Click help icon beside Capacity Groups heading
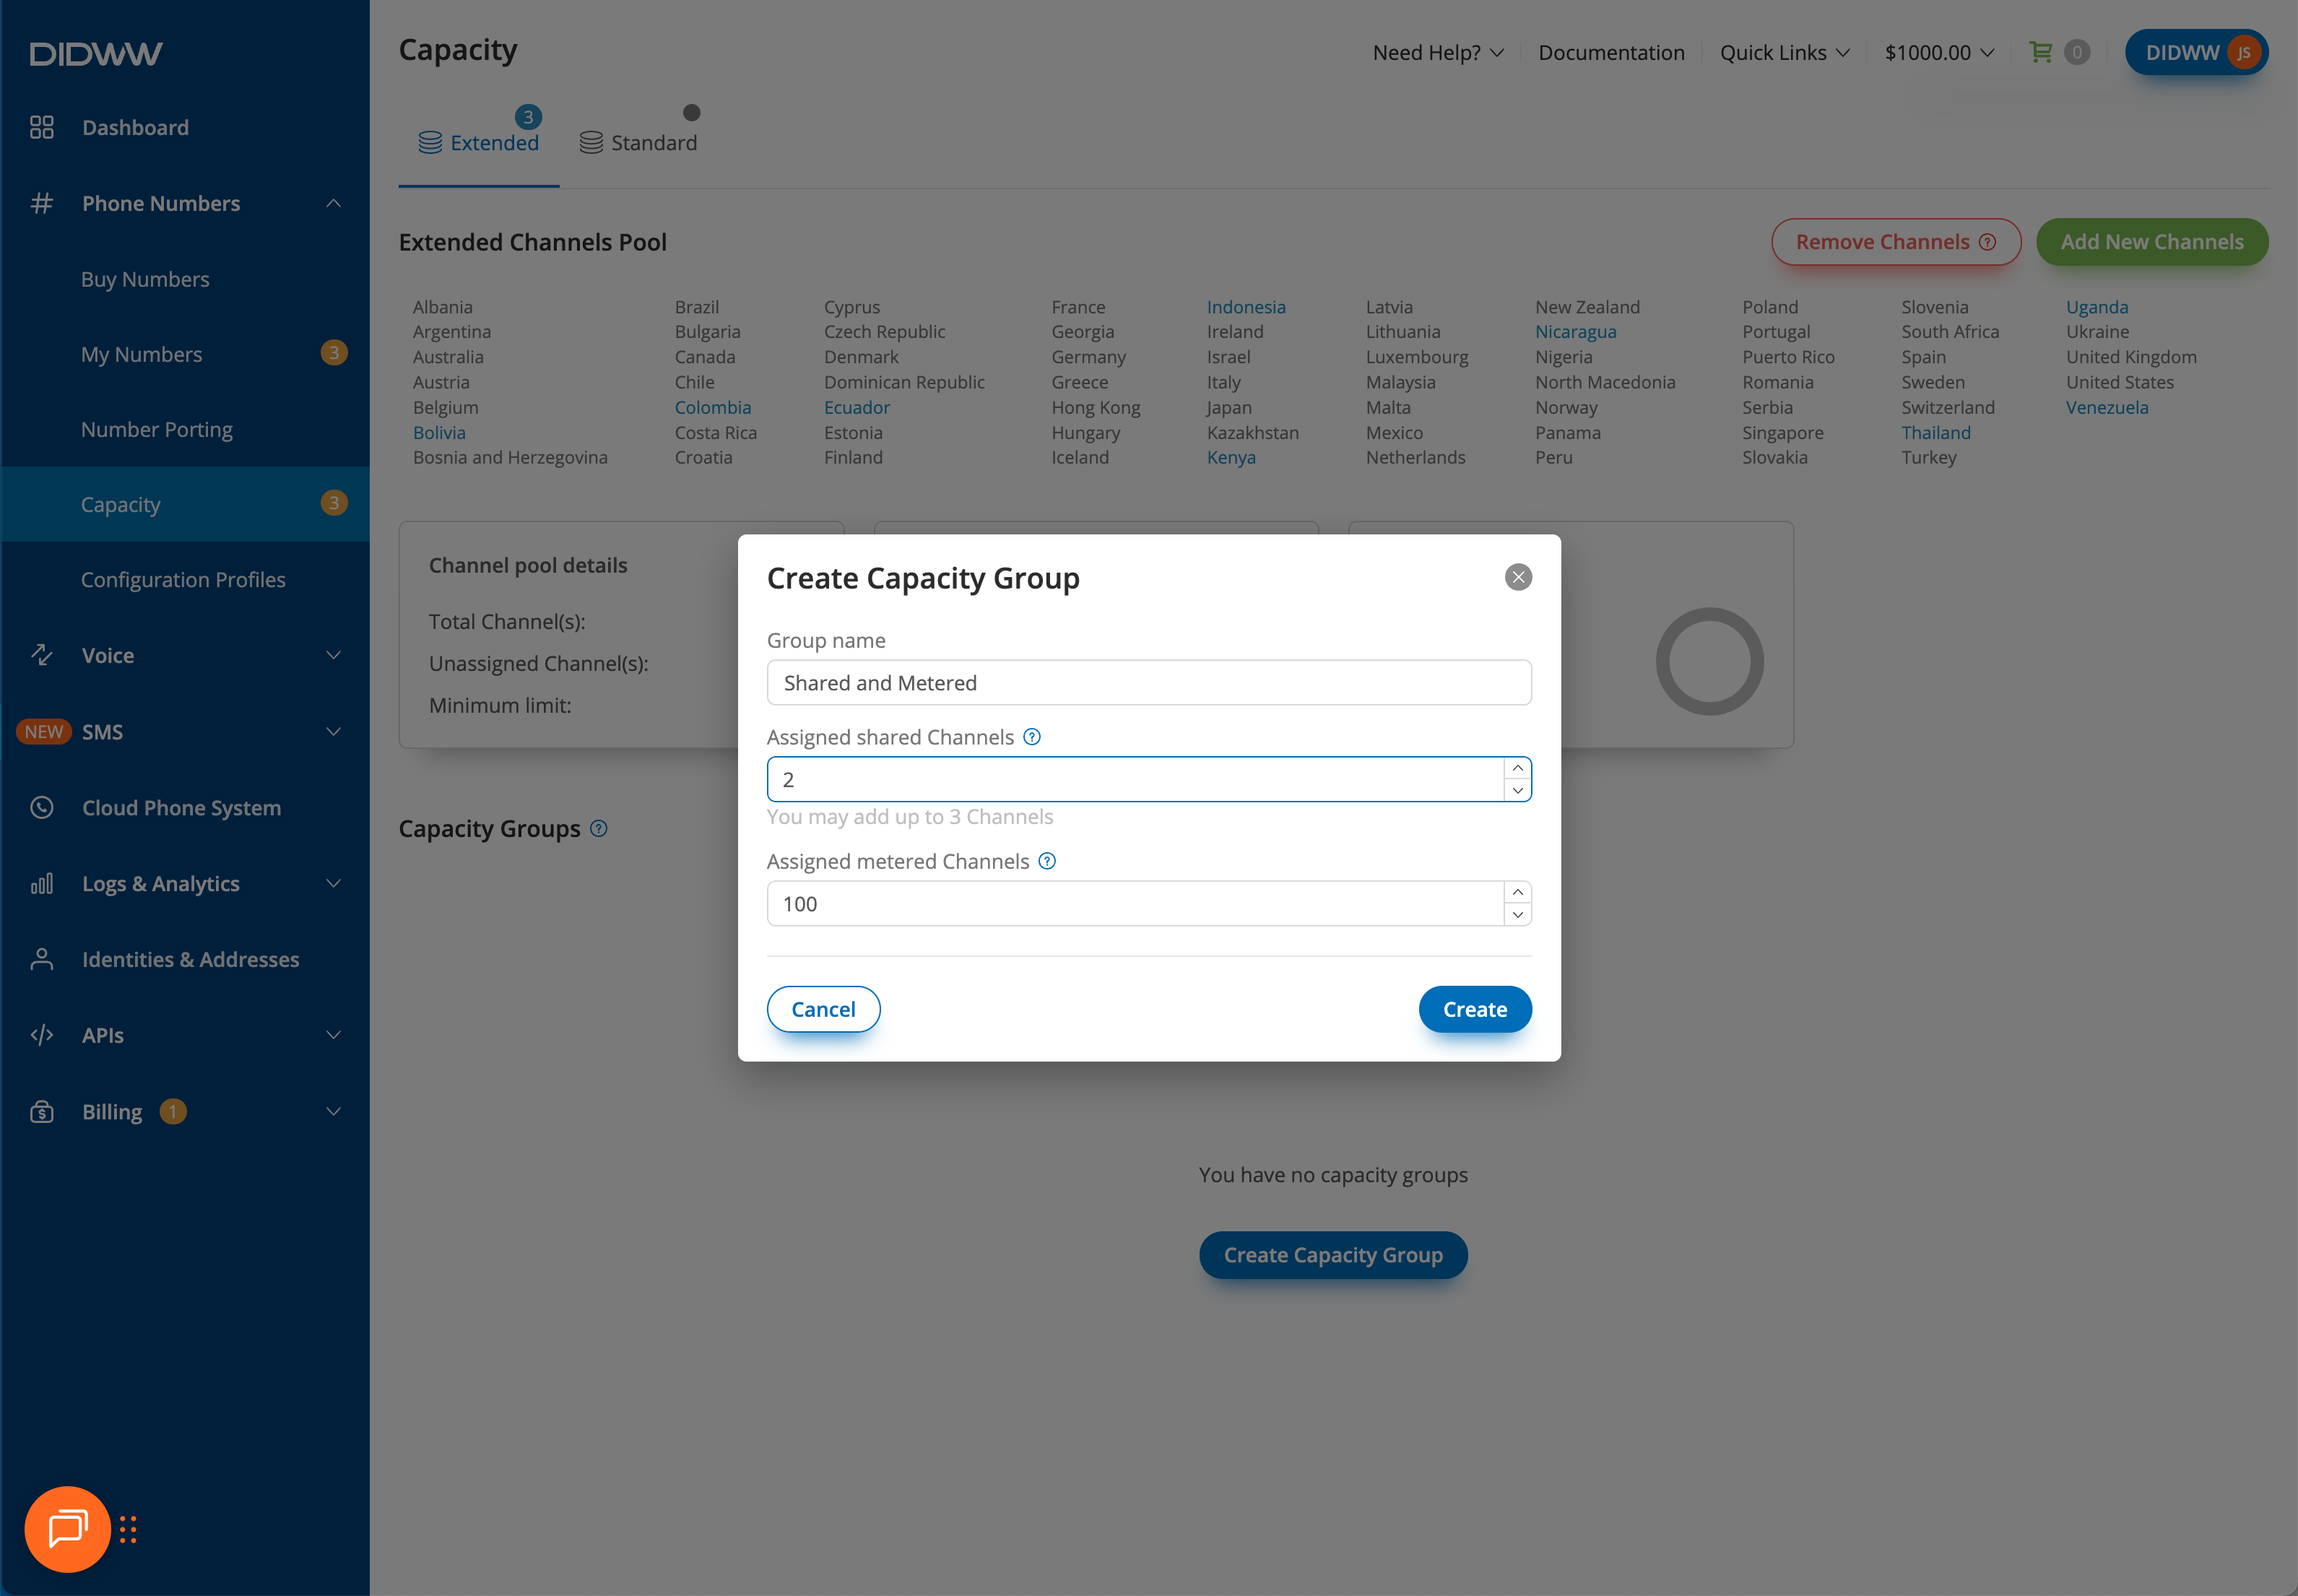 click(x=598, y=828)
